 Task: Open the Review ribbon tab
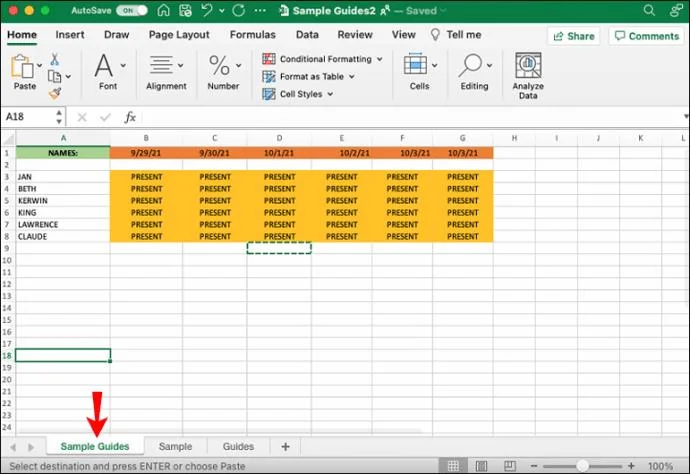click(355, 35)
